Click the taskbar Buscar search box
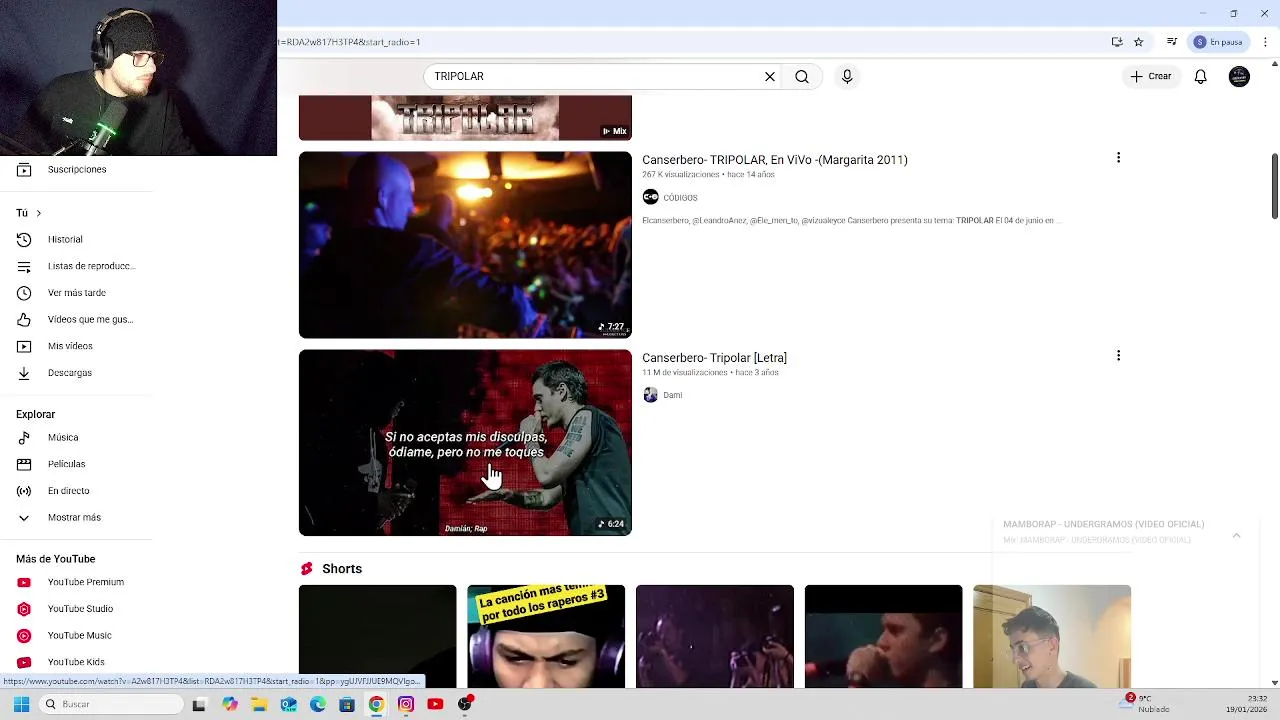Screen dimensions: 1280x720 point(110,704)
